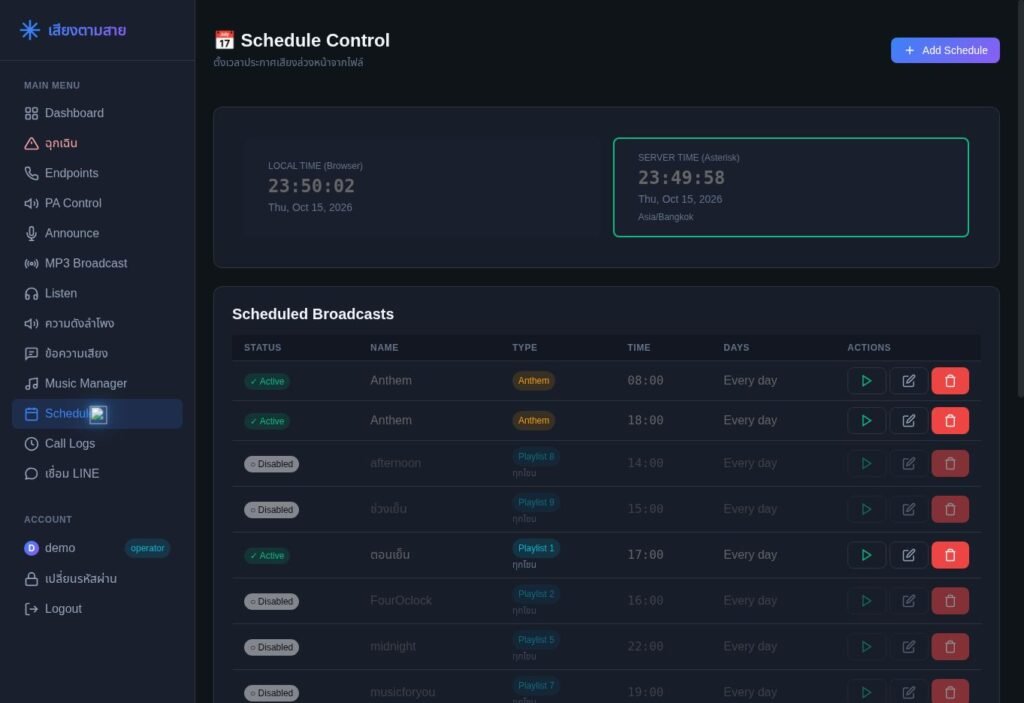Click the Server Time clock card
Screen dimensions: 1024x703
tap(791, 188)
